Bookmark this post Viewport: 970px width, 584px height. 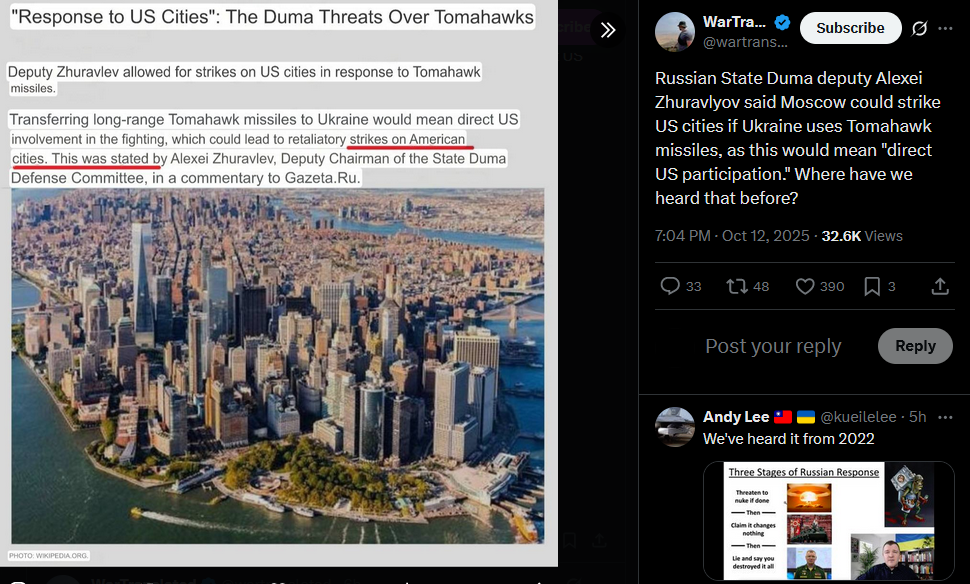872,286
